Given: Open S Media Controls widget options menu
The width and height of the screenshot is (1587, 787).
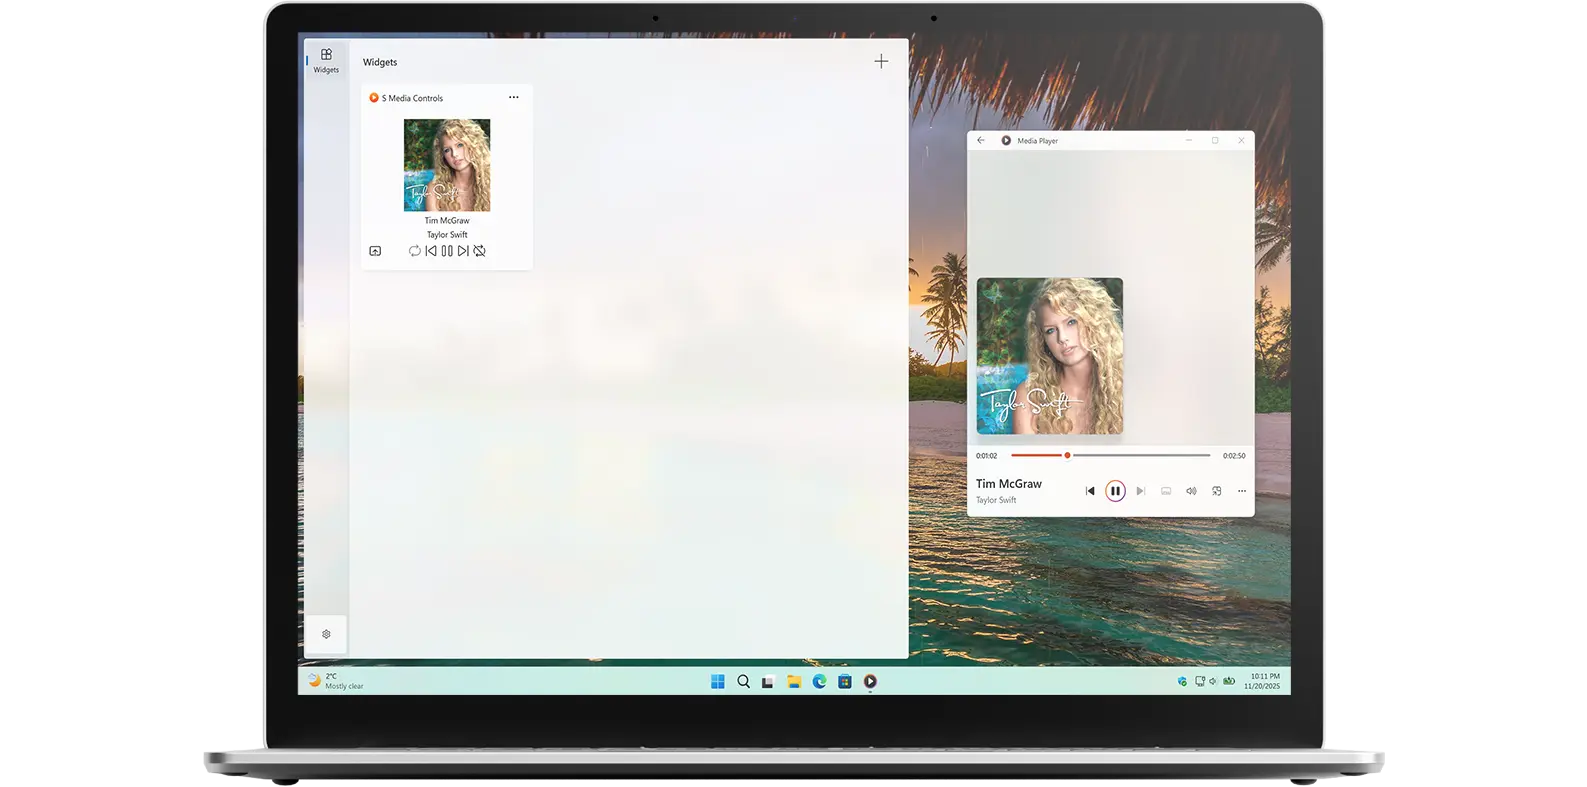Looking at the screenshot, I should (513, 98).
